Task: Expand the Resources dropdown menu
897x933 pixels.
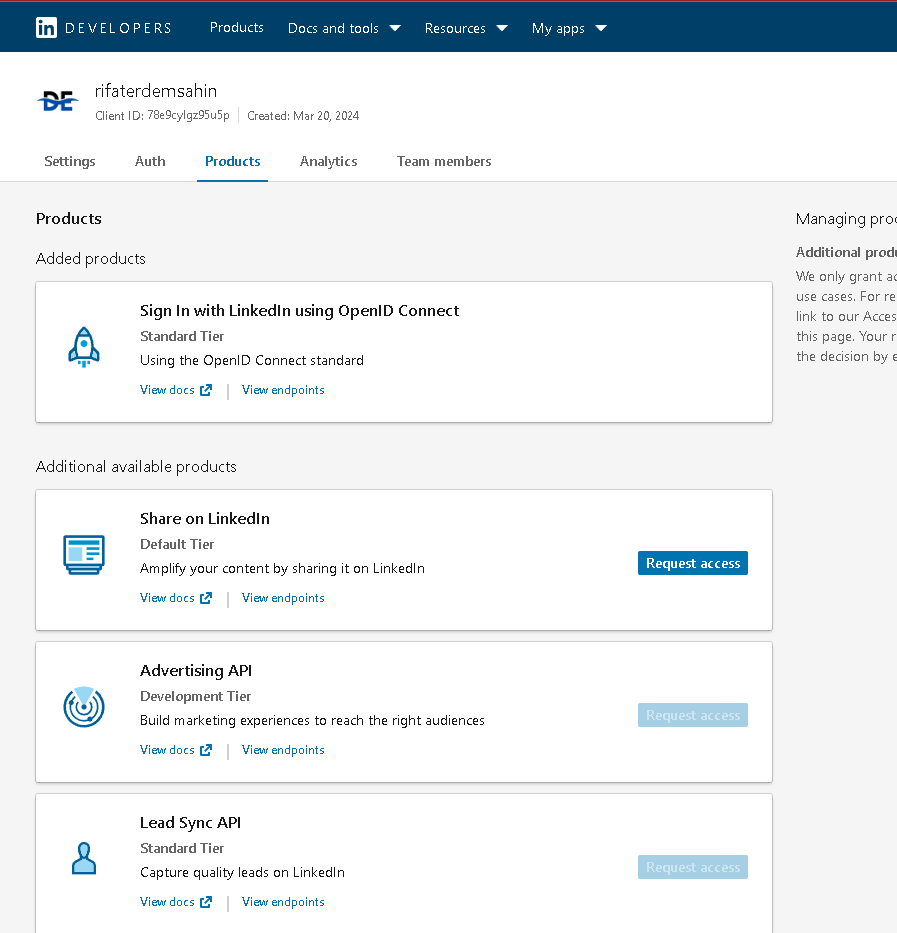Action: (466, 28)
